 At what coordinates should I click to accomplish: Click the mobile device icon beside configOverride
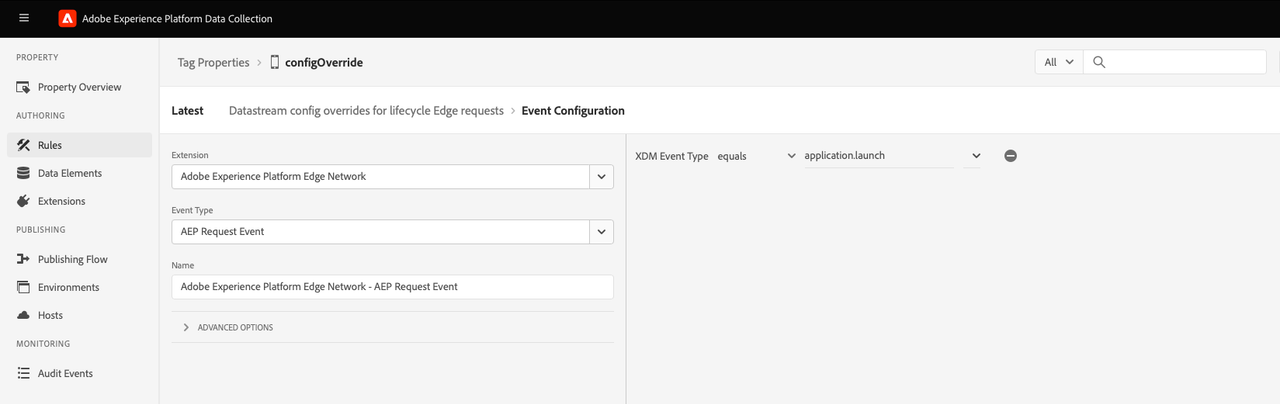[x=275, y=62]
